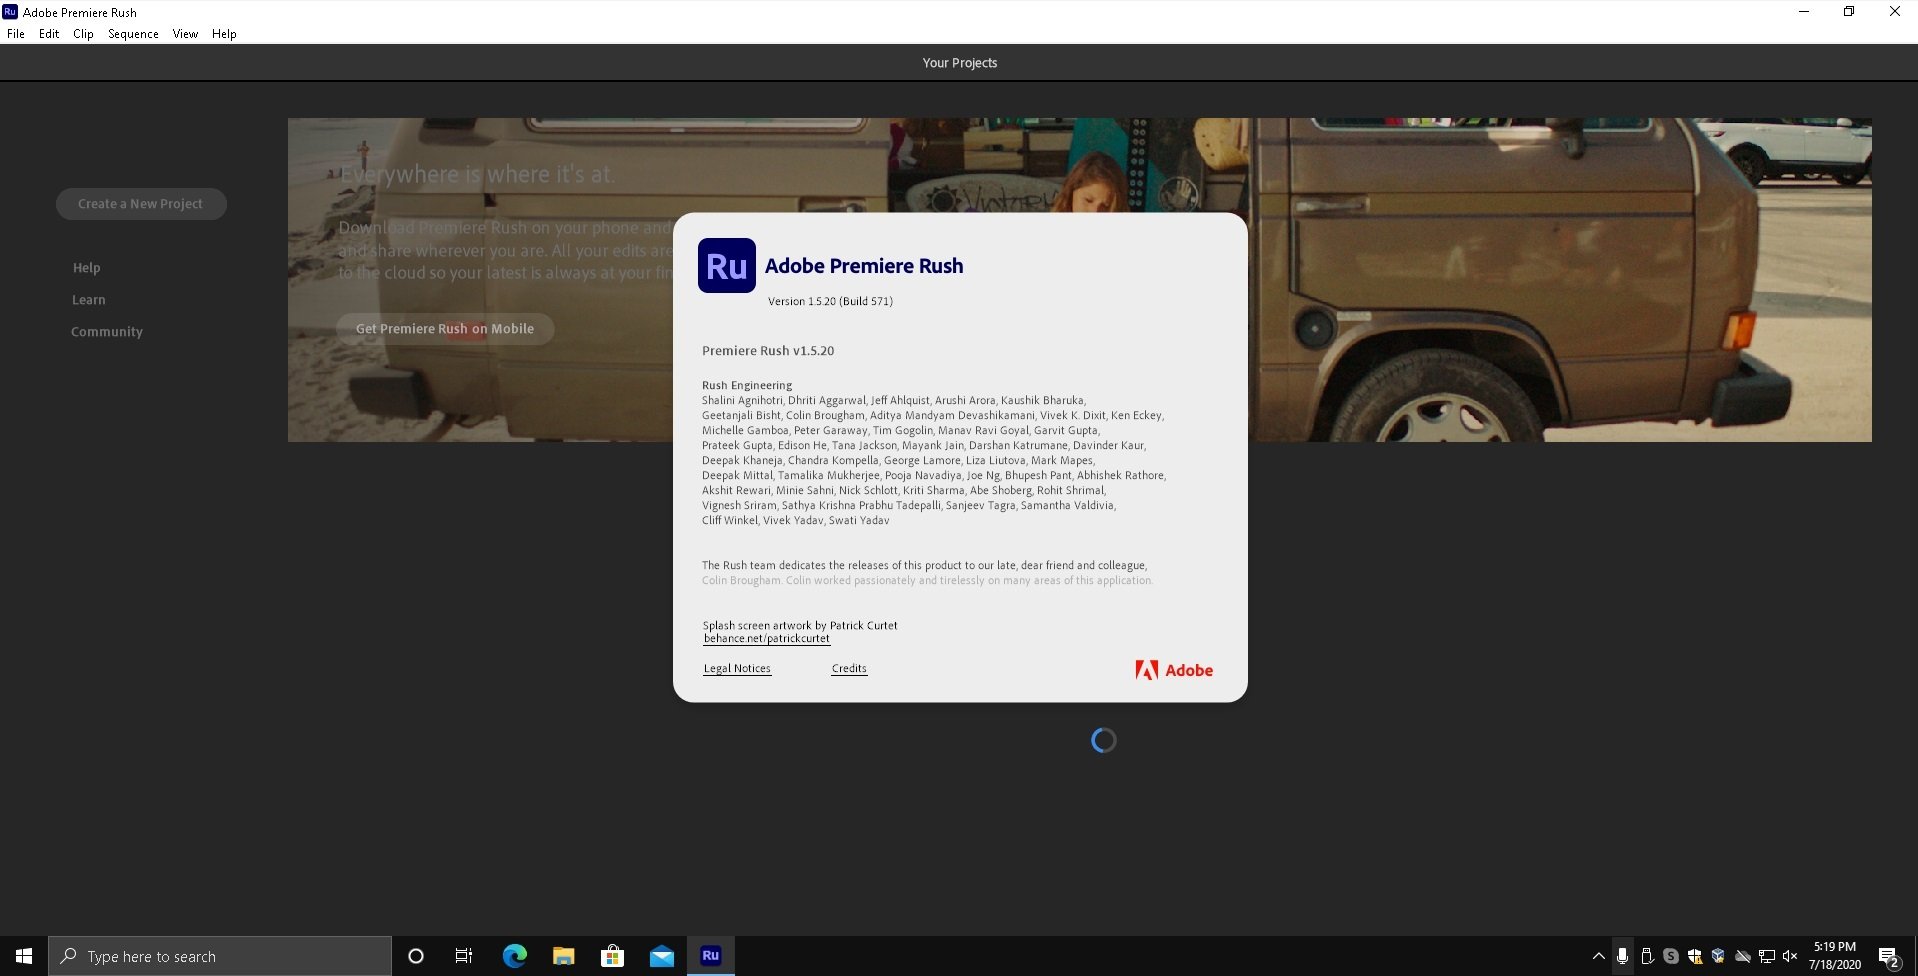
Task: Open the behance.net/patrickcurtet link
Action: tap(766, 639)
